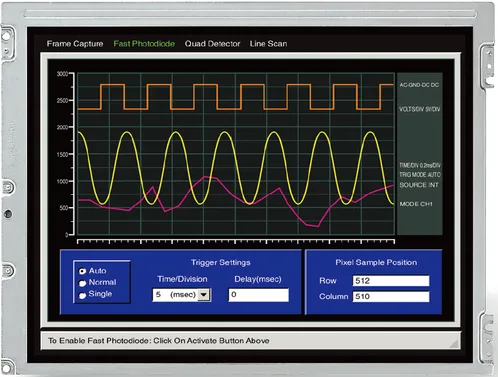Focus the Row field showing 512
The image size is (498, 377).
point(391,281)
